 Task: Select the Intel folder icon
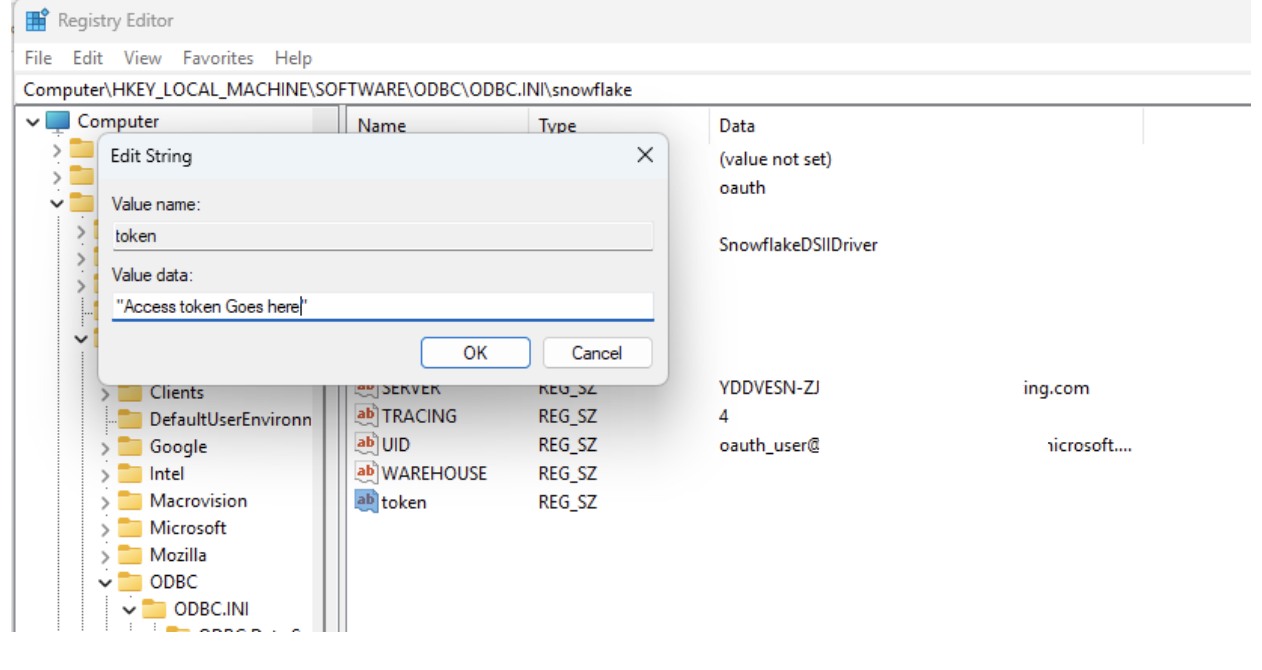(130, 473)
